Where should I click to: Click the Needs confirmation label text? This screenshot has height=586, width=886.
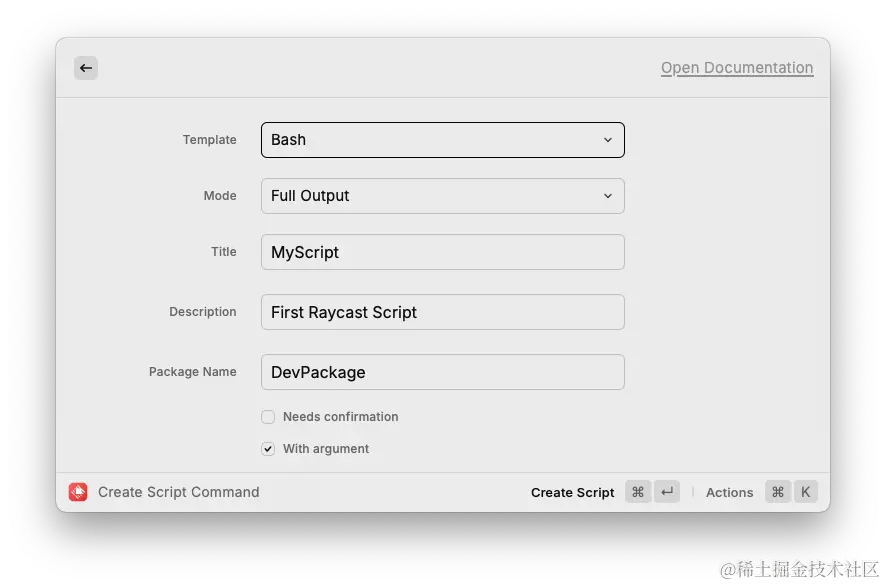coord(341,416)
